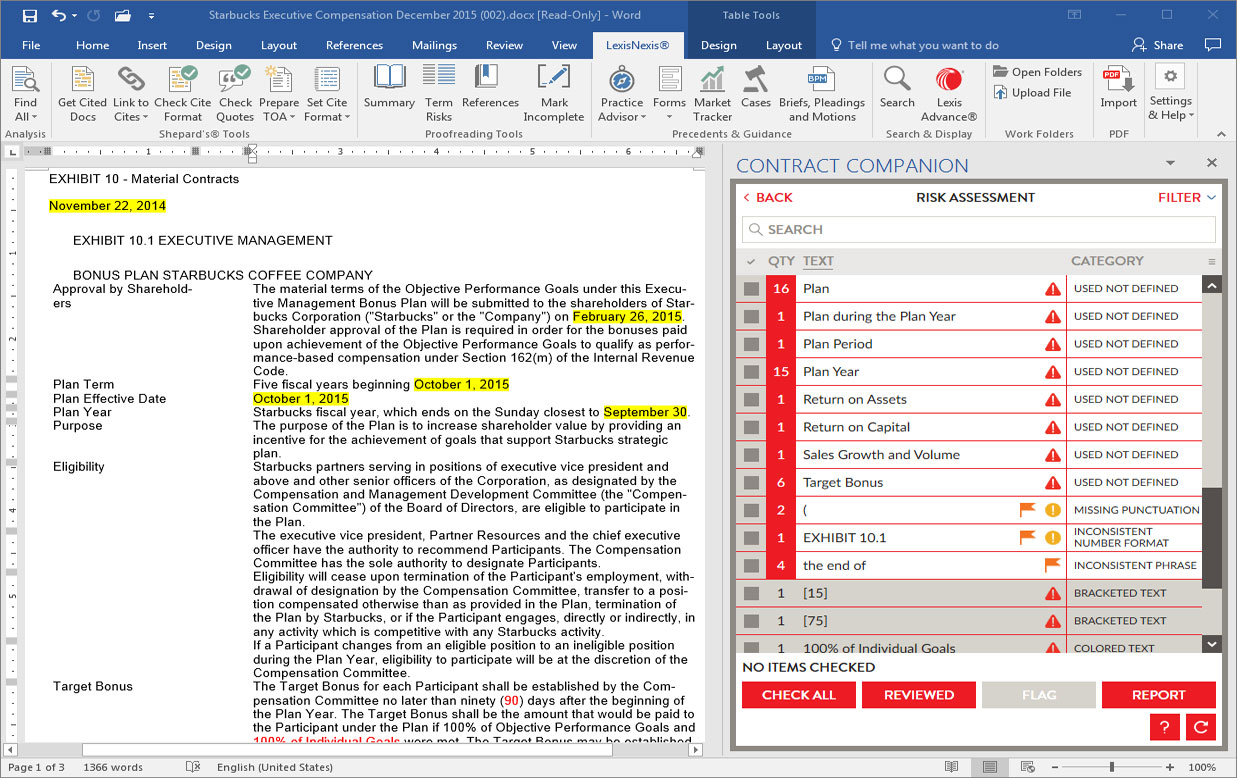Click the Check Cite Format tool

182,94
